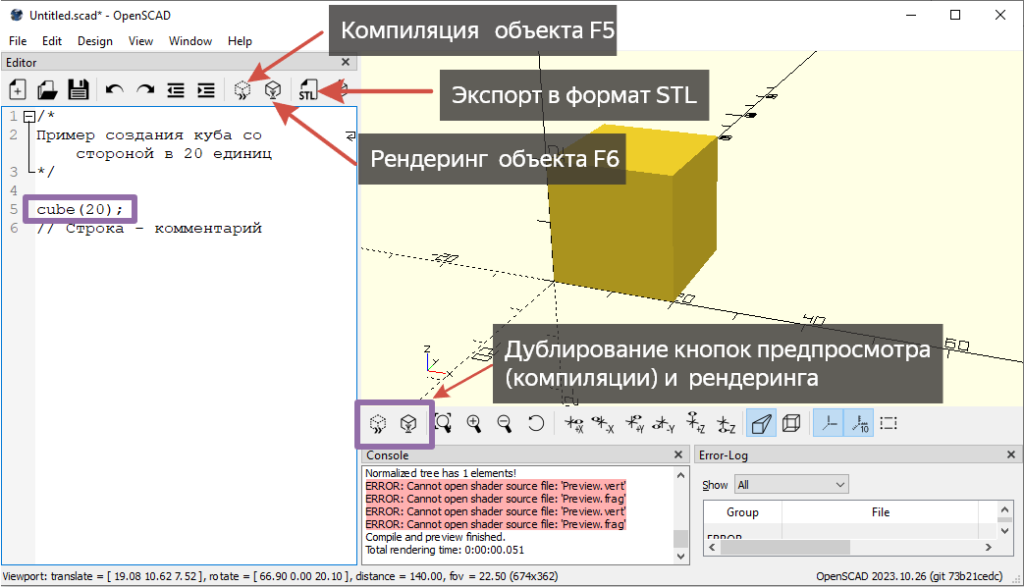Open the Window menu
1024x587 pixels.
(x=190, y=41)
